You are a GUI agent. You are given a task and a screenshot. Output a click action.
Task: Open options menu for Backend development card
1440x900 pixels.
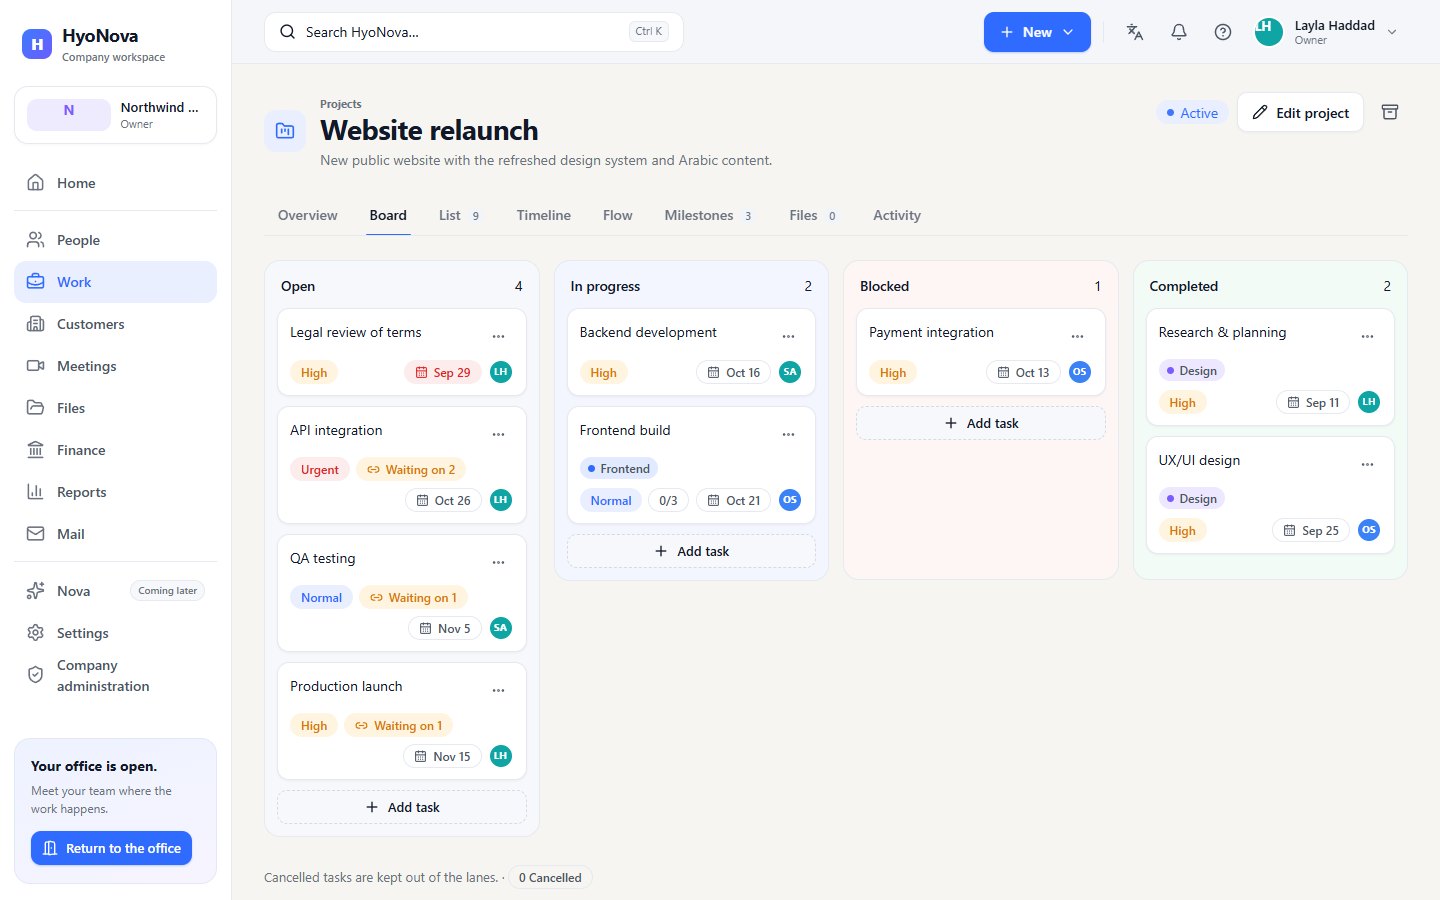(789, 336)
